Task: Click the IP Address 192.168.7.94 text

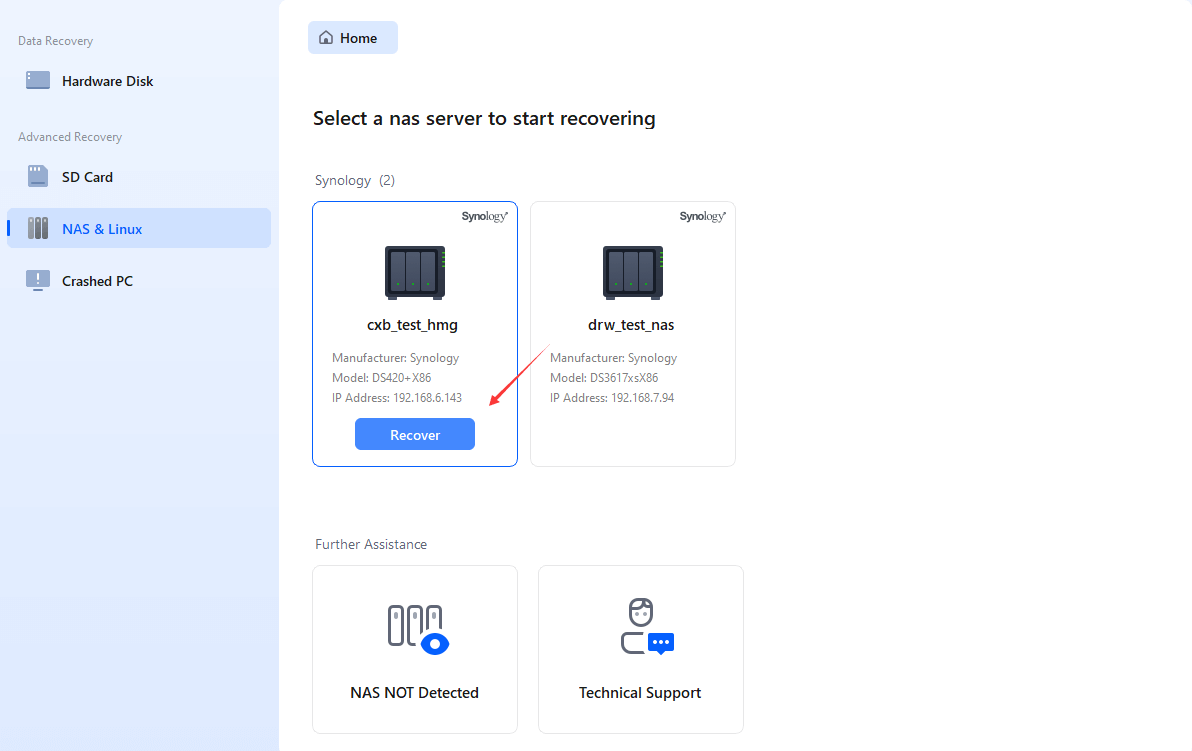Action: pos(612,397)
